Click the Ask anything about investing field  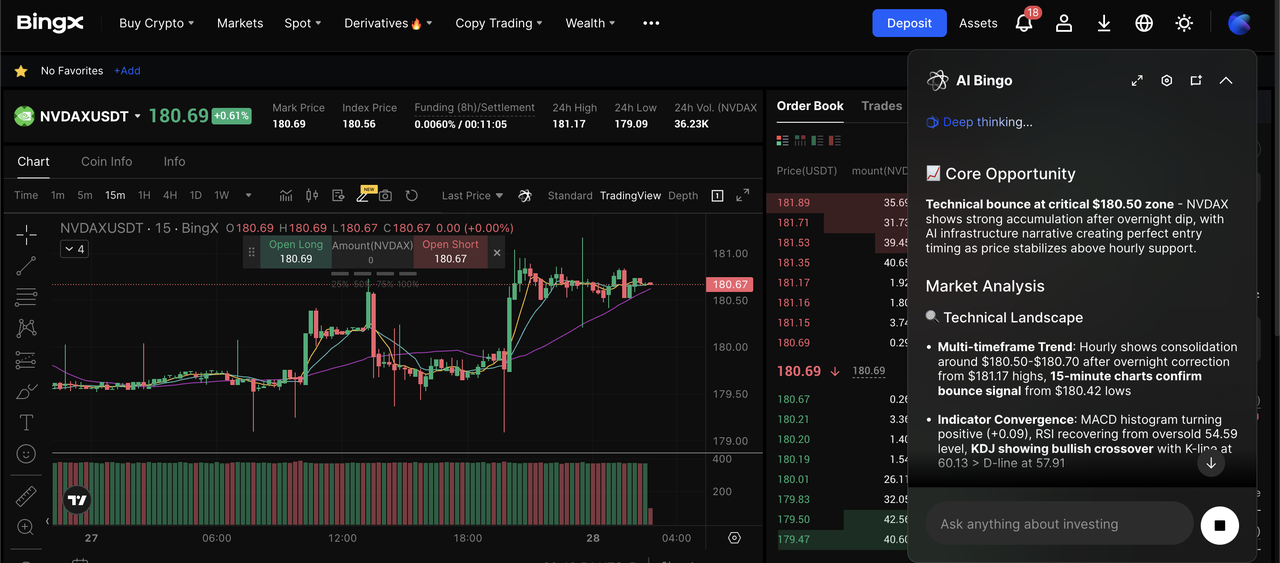[1058, 524]
